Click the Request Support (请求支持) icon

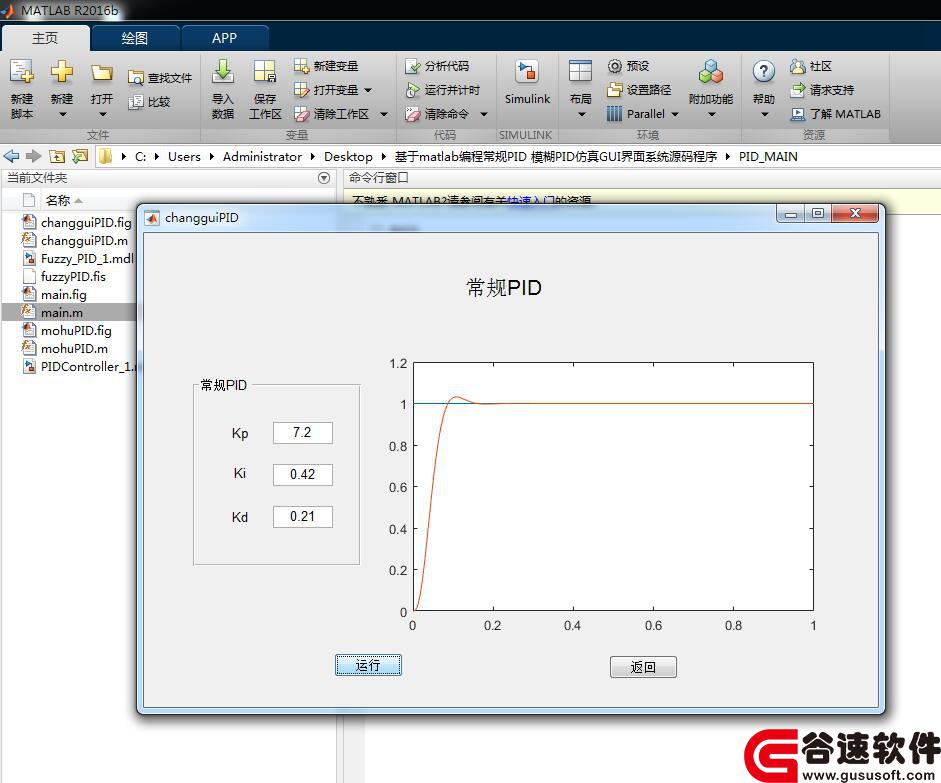[798, 90]
